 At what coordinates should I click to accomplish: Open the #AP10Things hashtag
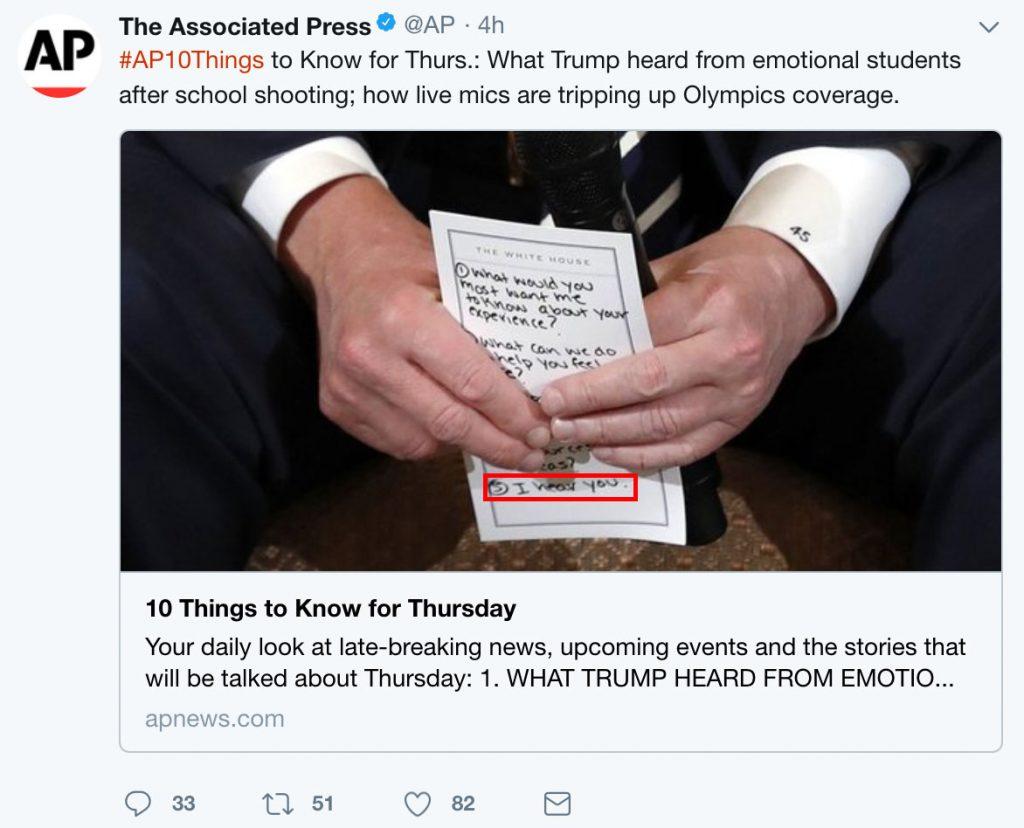pos(191,60)
